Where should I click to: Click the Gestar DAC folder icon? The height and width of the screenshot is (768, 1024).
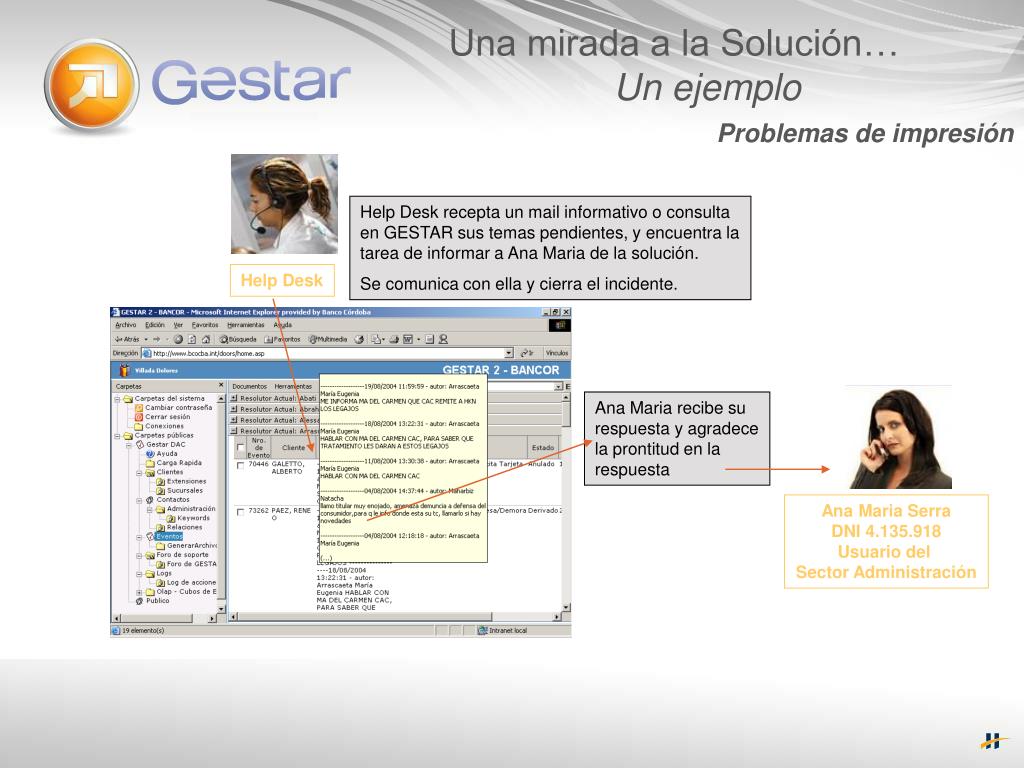coord(139,444)
